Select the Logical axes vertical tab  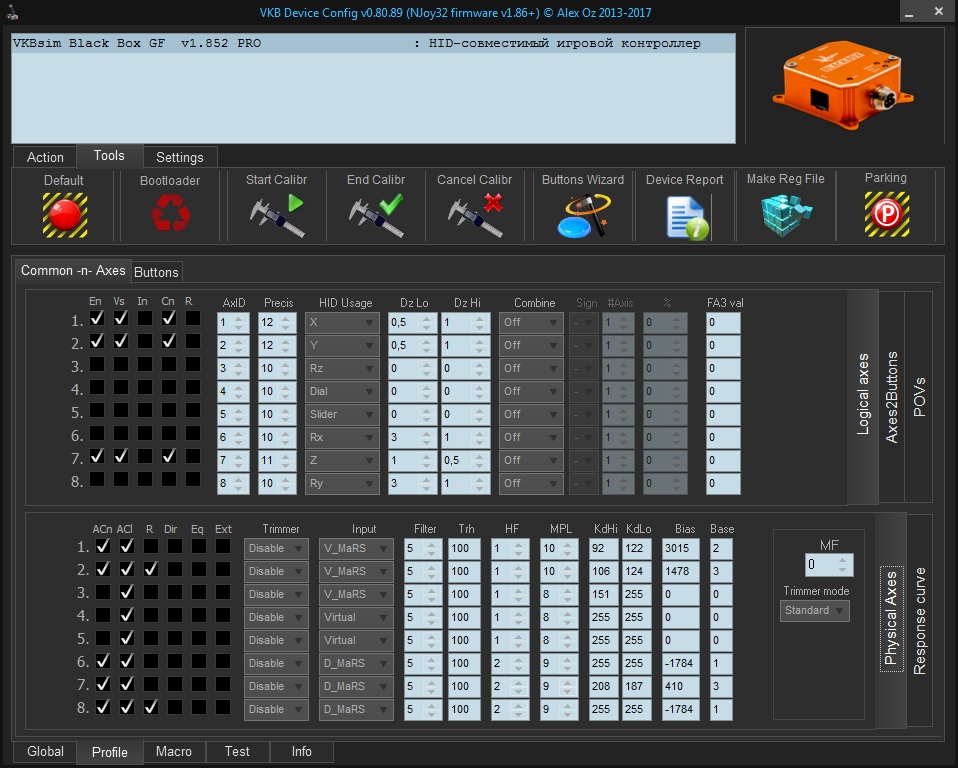(863, 394)
